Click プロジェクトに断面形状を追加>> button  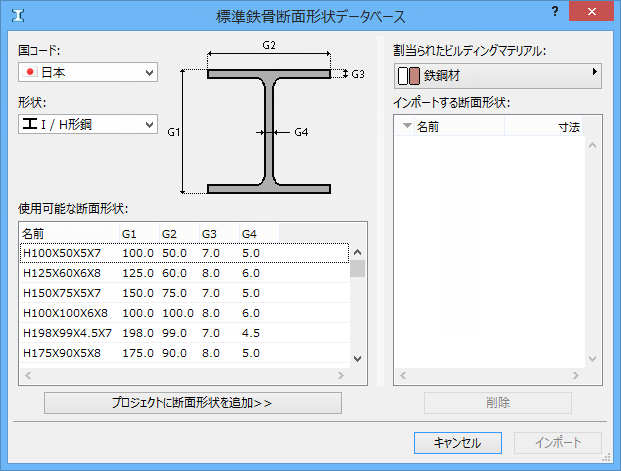pyautogui.click(x=193, y=403)
